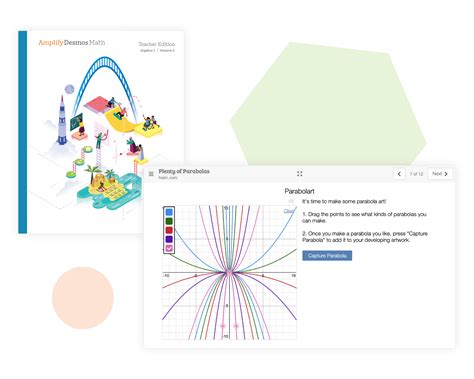This screenshot has width=474, height=379.
Task: Click the Next button
Action: [x=440, y=174]
